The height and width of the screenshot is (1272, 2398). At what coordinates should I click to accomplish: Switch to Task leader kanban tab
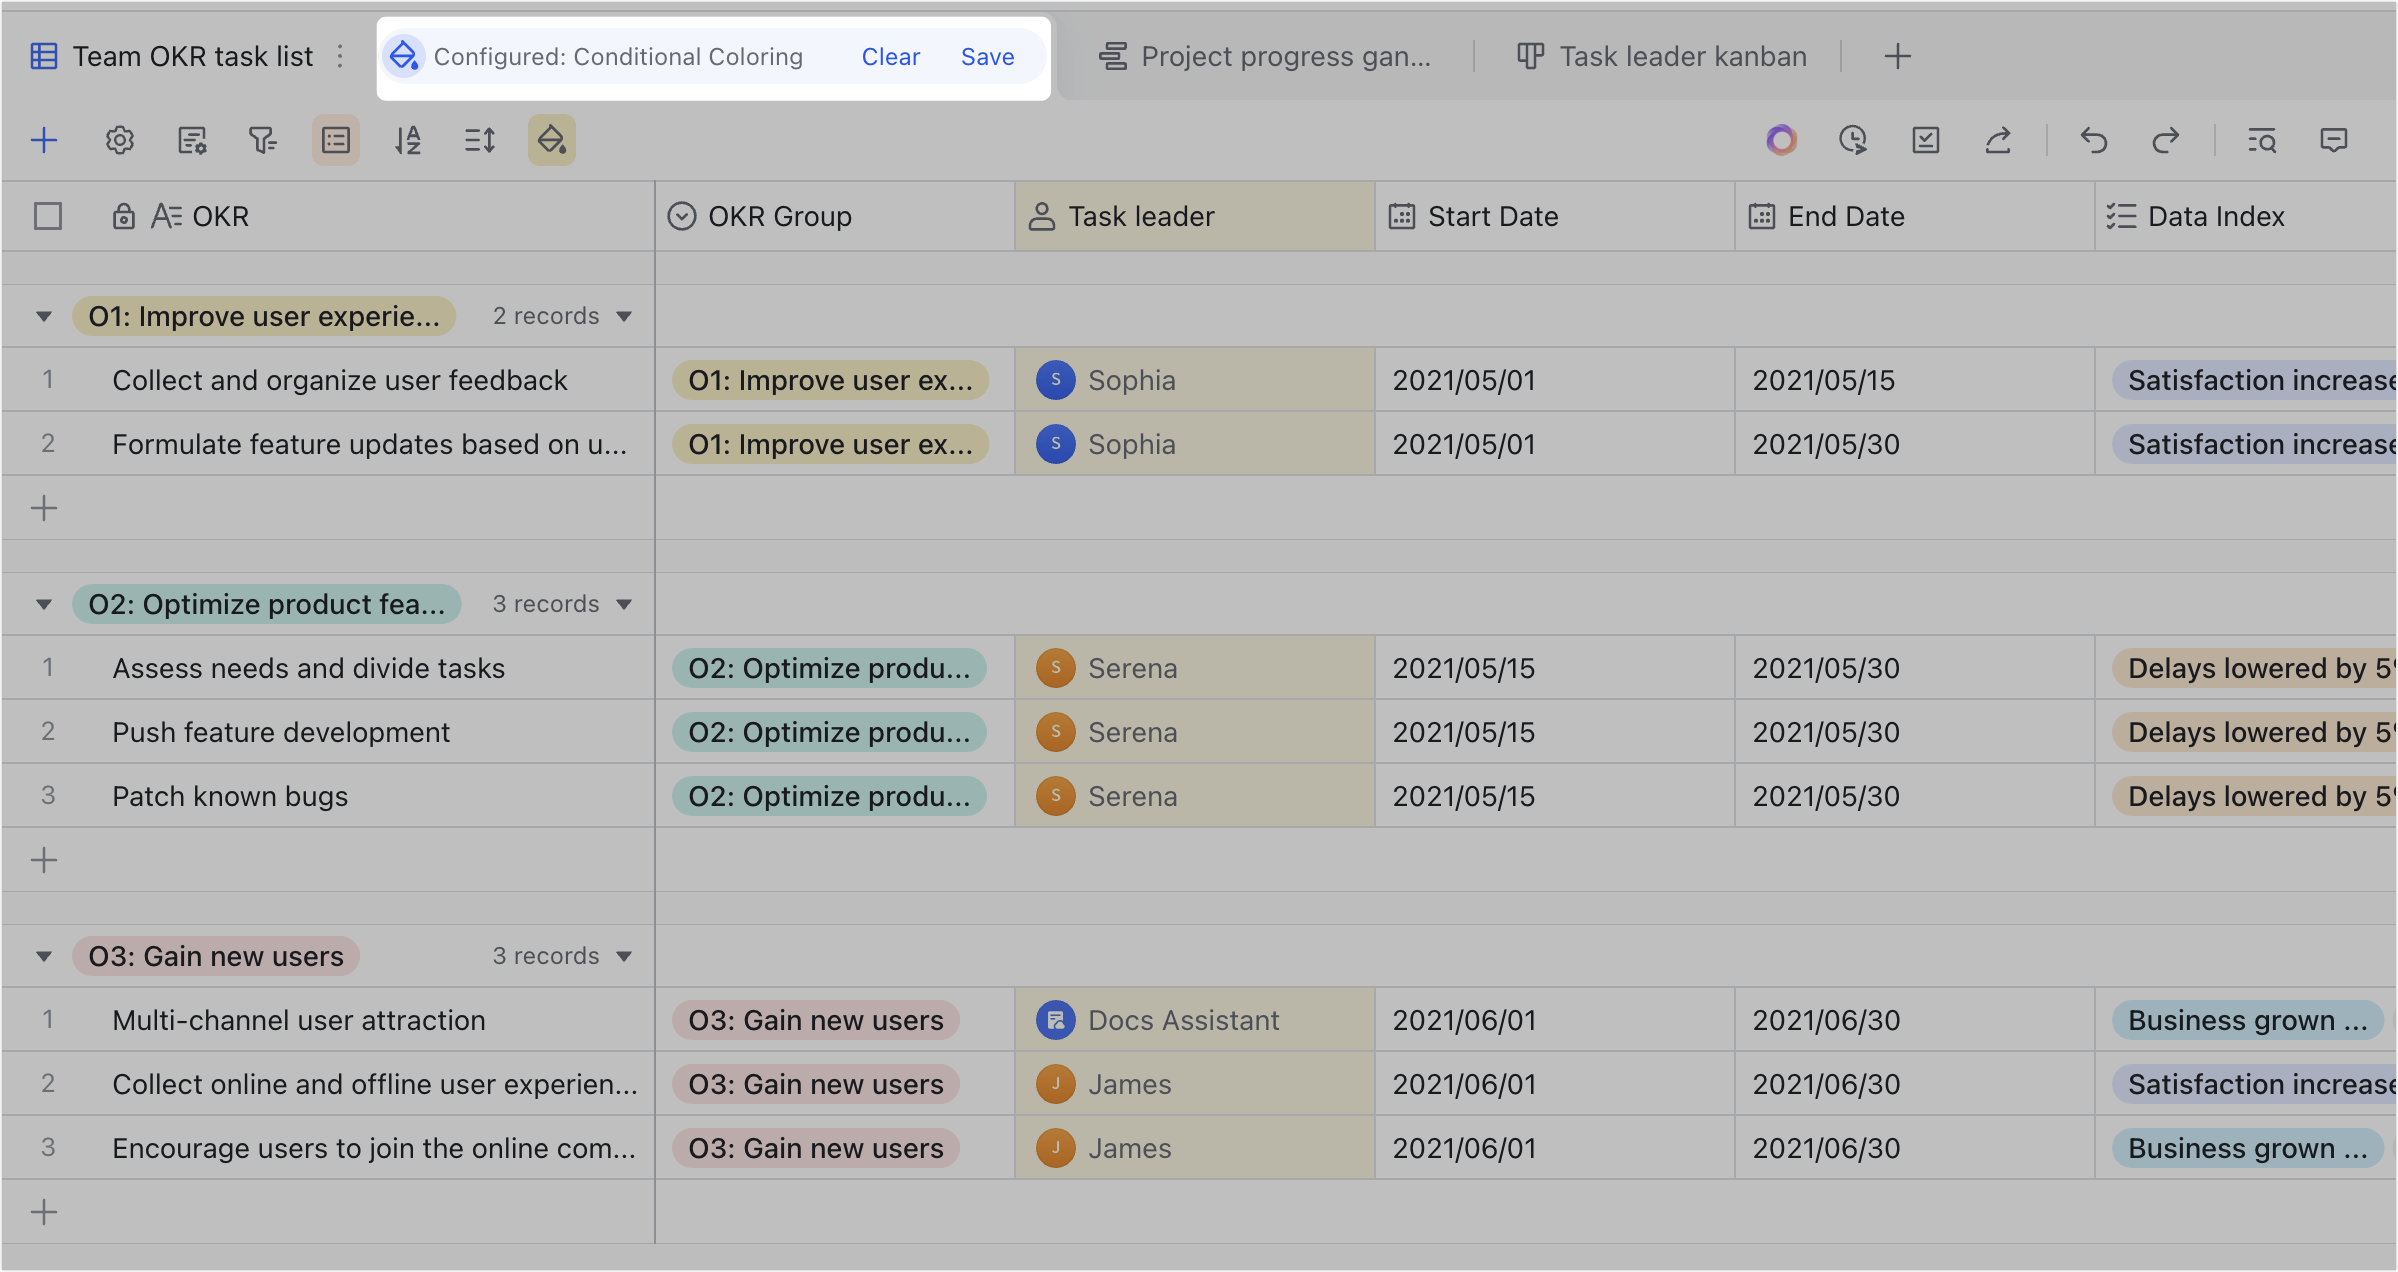[x=1662, y=56]
